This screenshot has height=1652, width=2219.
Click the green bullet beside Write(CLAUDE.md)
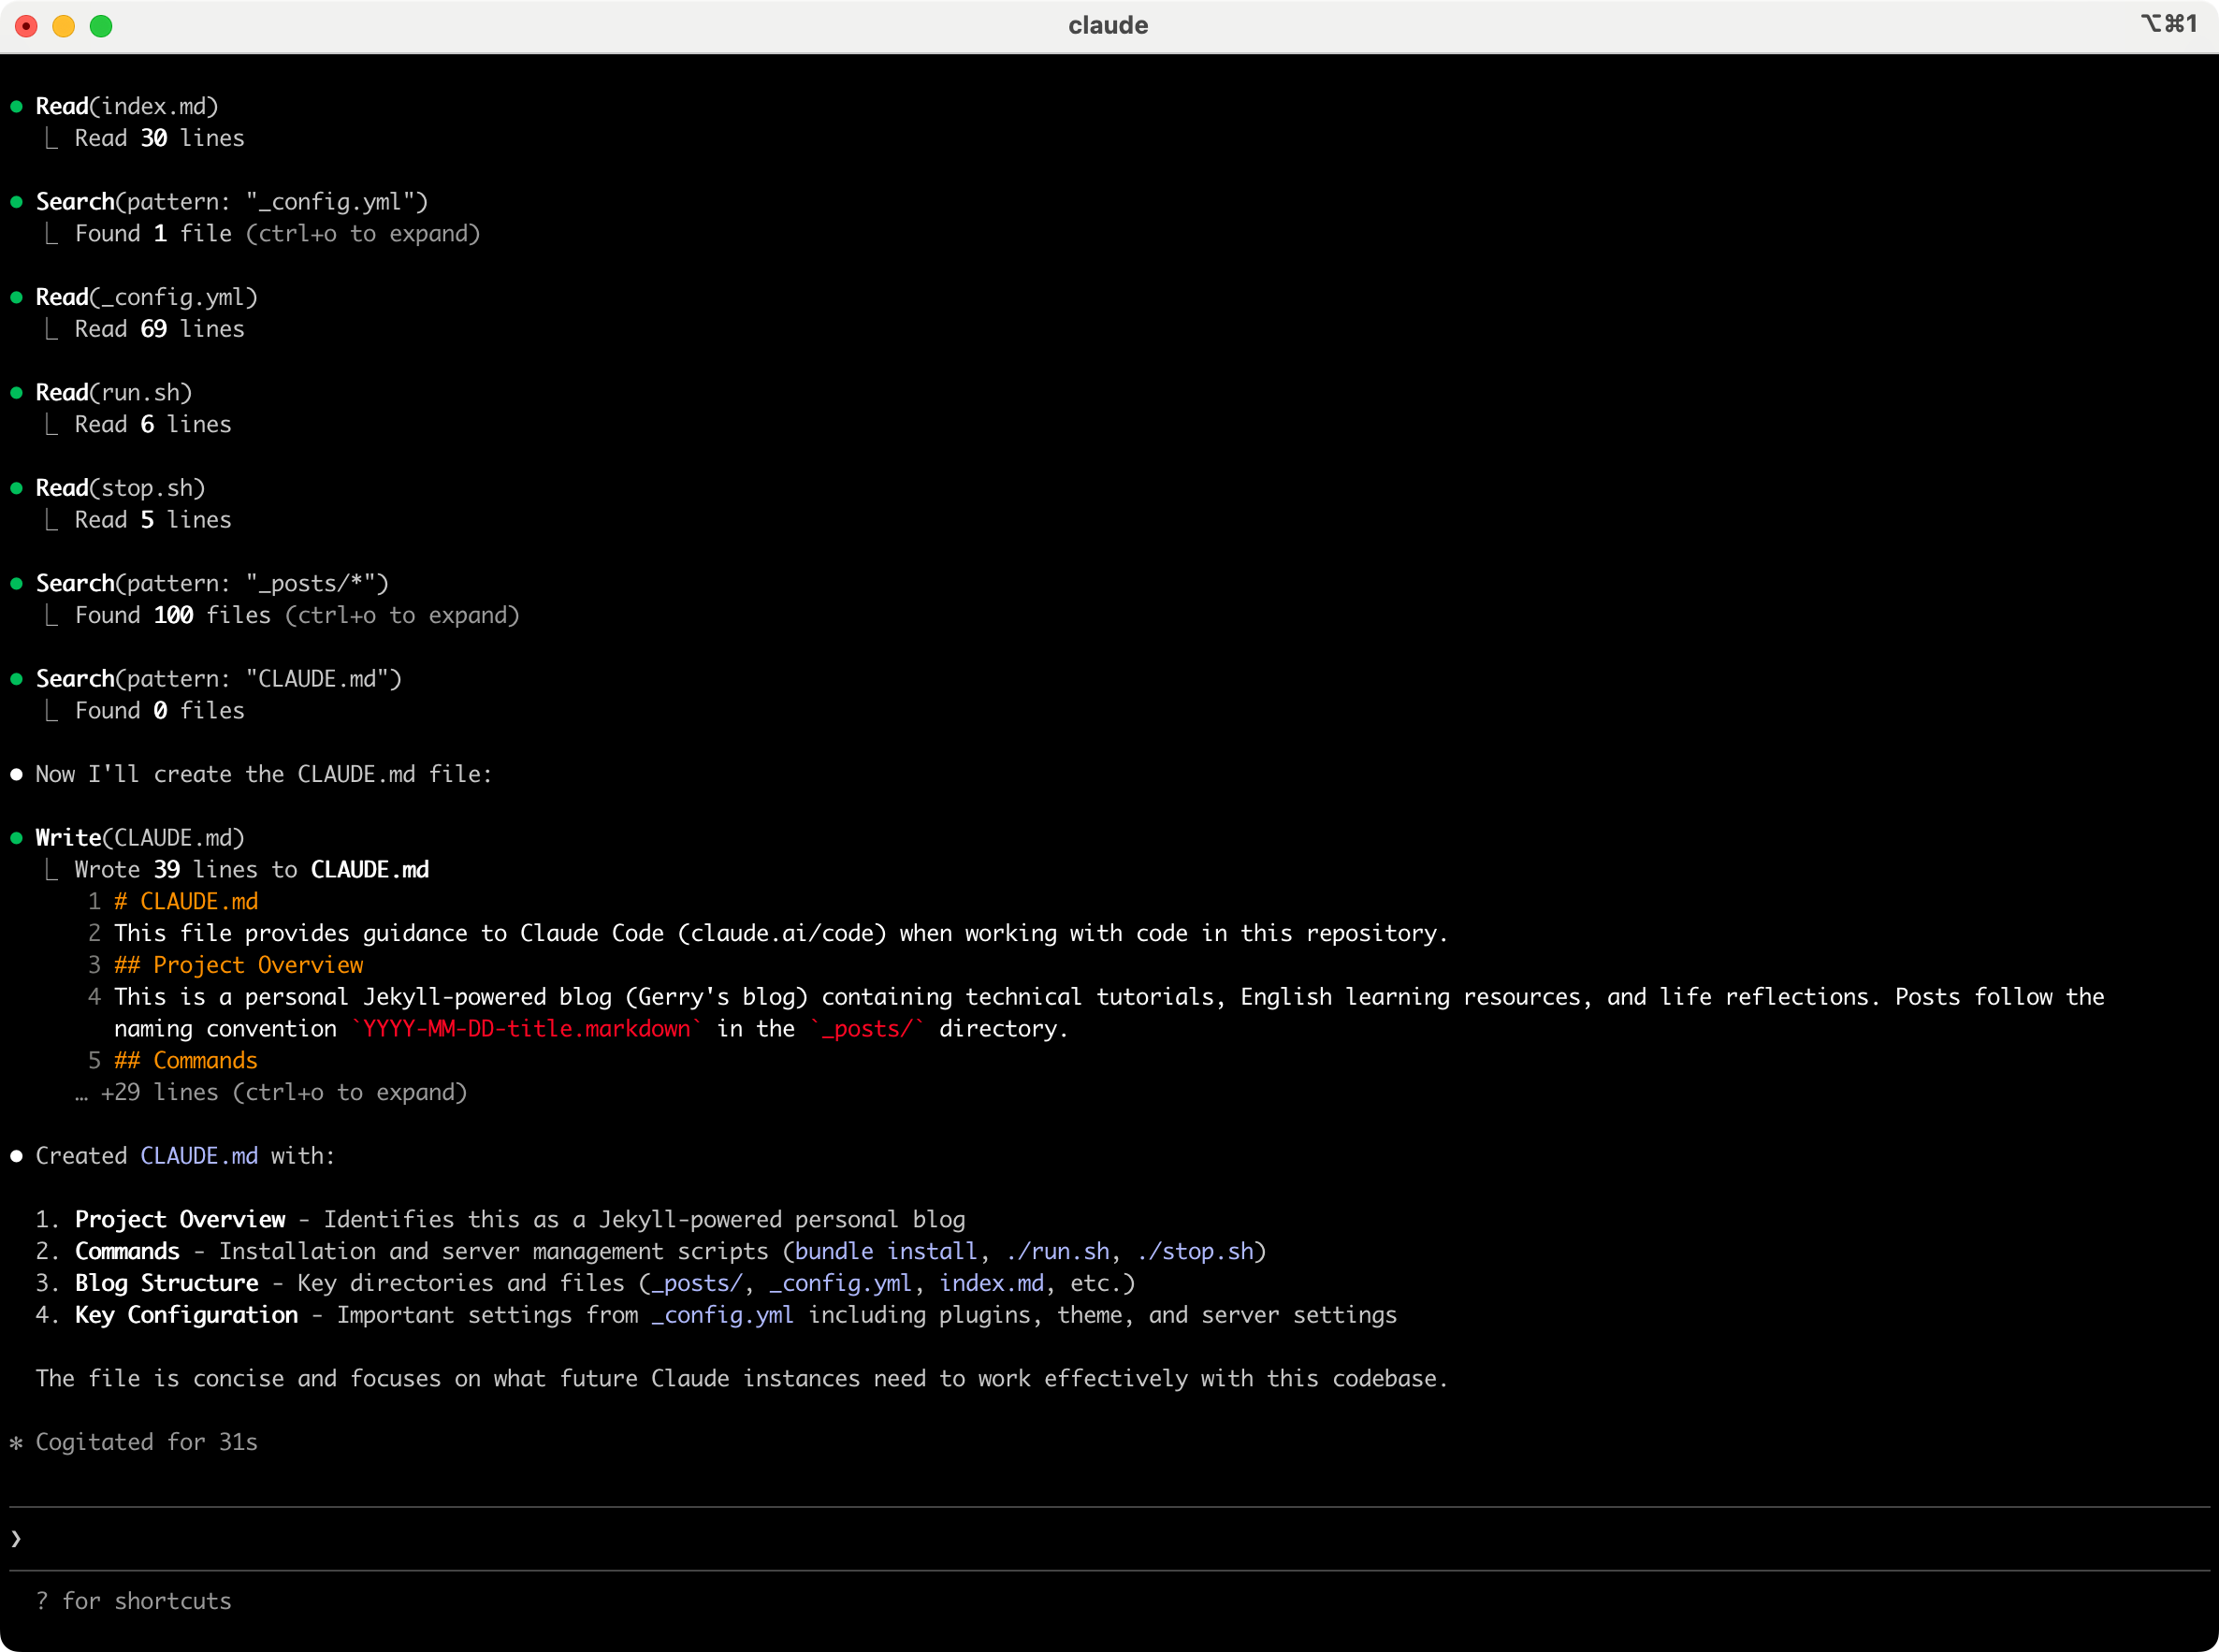pos(16,838)
